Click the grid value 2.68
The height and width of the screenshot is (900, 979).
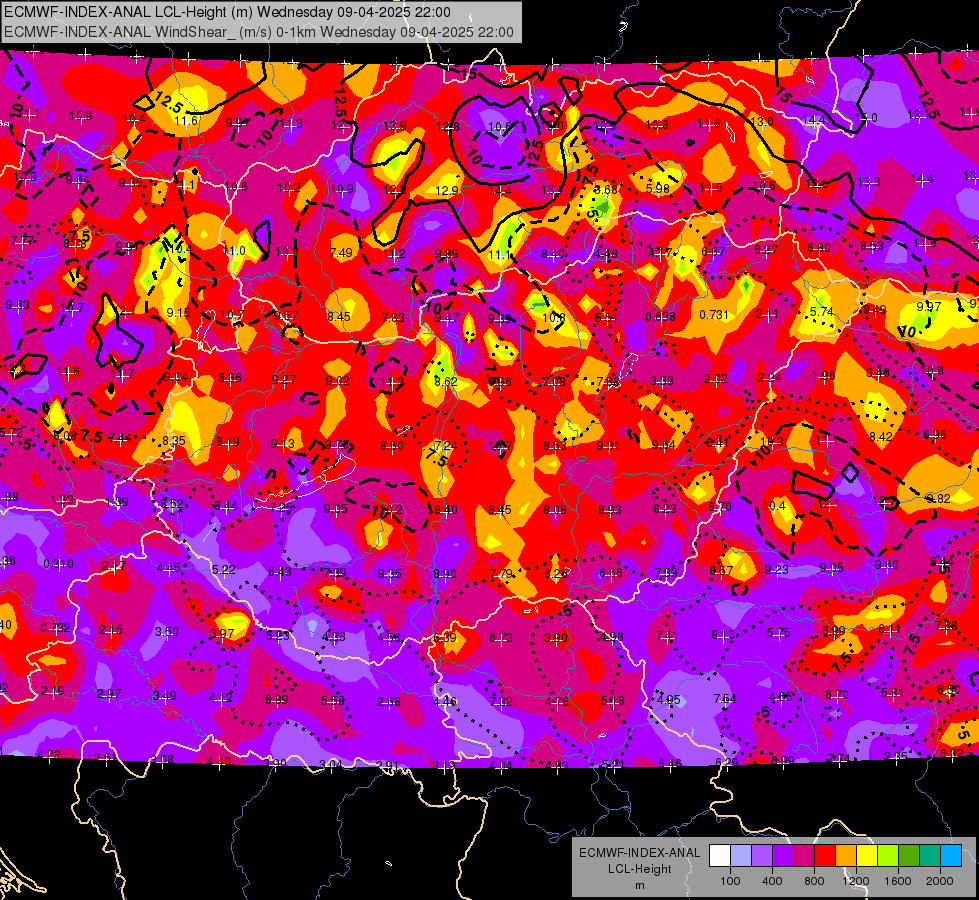(388, 702)
